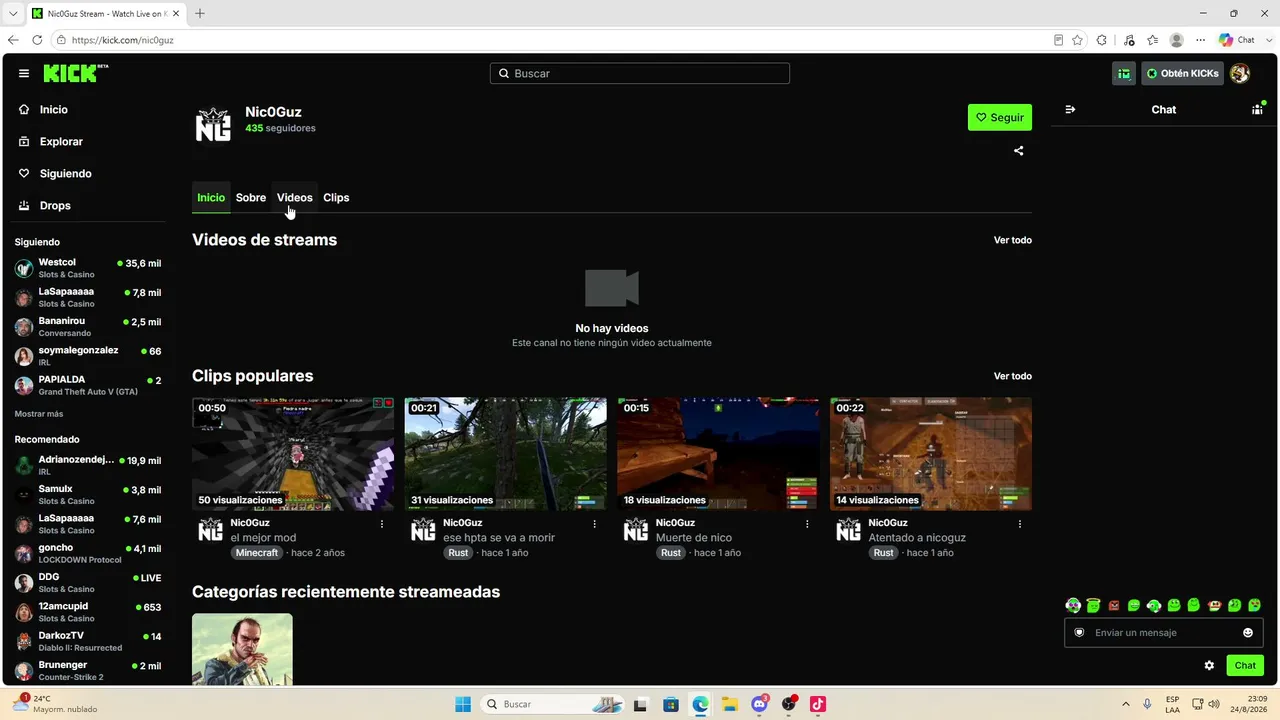The height and width of the screenshot is (720, 1280).
Task: Expand 'Mostrar más' in Siguiendo list
Action: pos(39,414)
